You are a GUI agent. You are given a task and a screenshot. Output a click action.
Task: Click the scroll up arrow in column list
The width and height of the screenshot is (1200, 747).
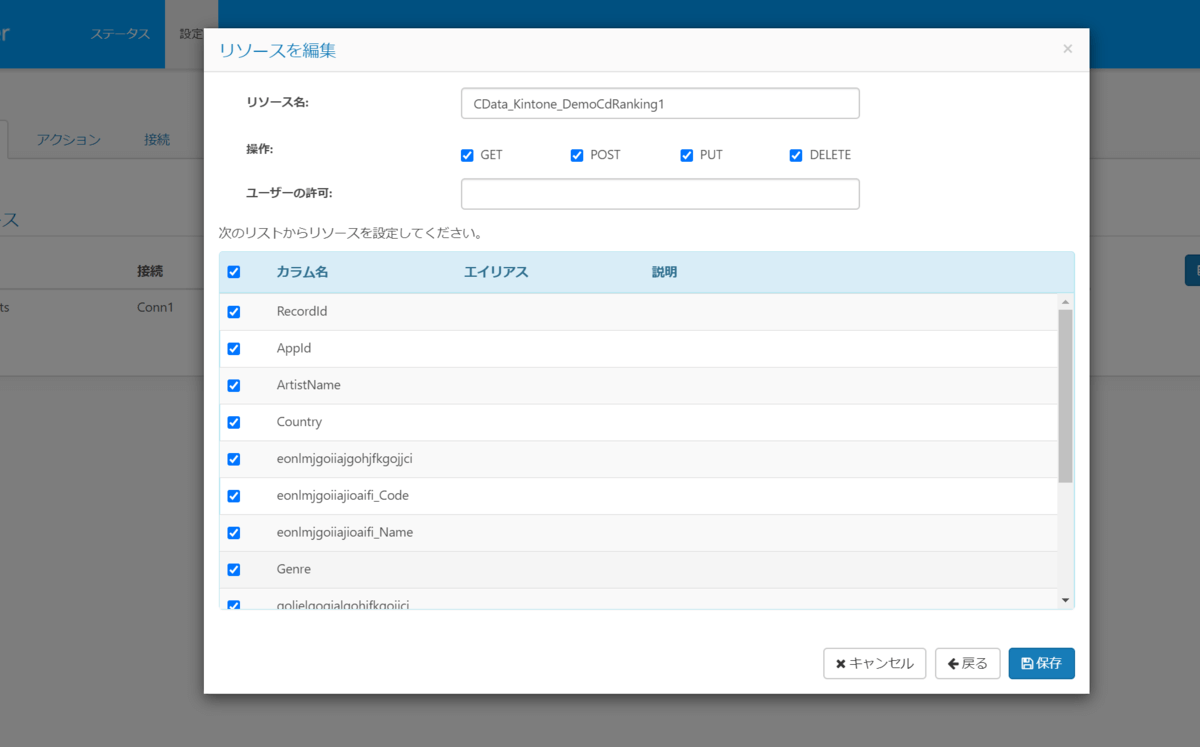1065,302
